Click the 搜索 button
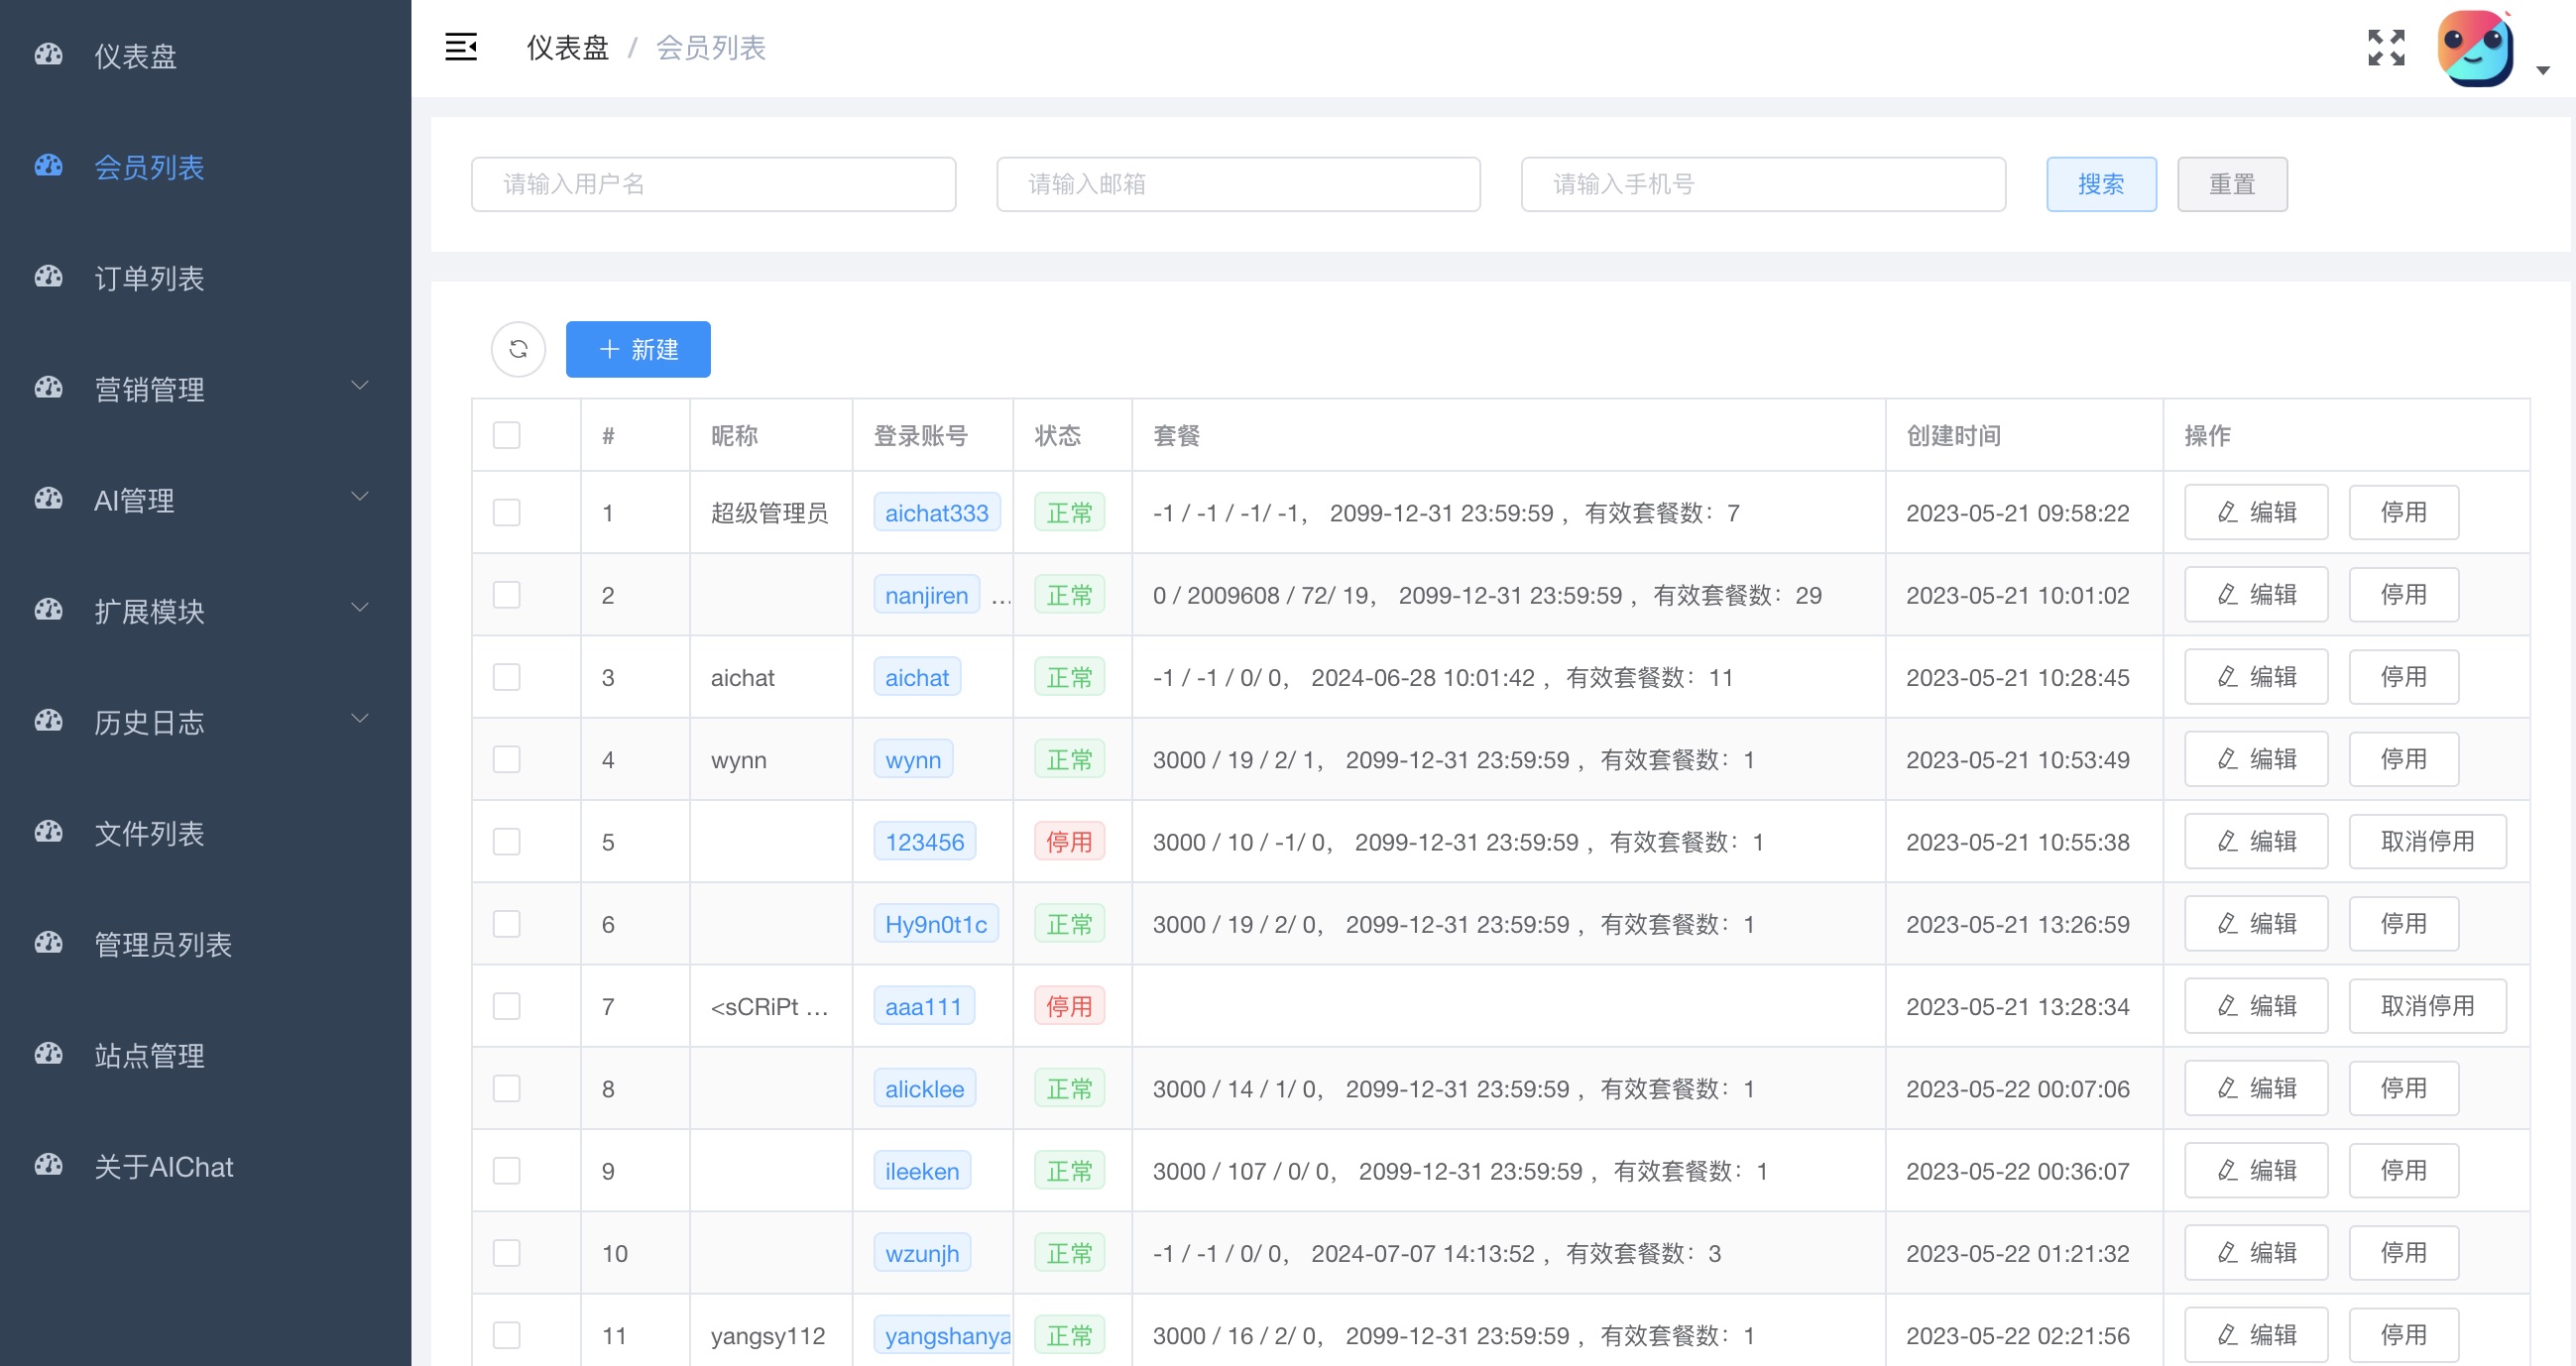Image resolution: width=2576 pixels, height=1366 pixels. coord(2100,184)
